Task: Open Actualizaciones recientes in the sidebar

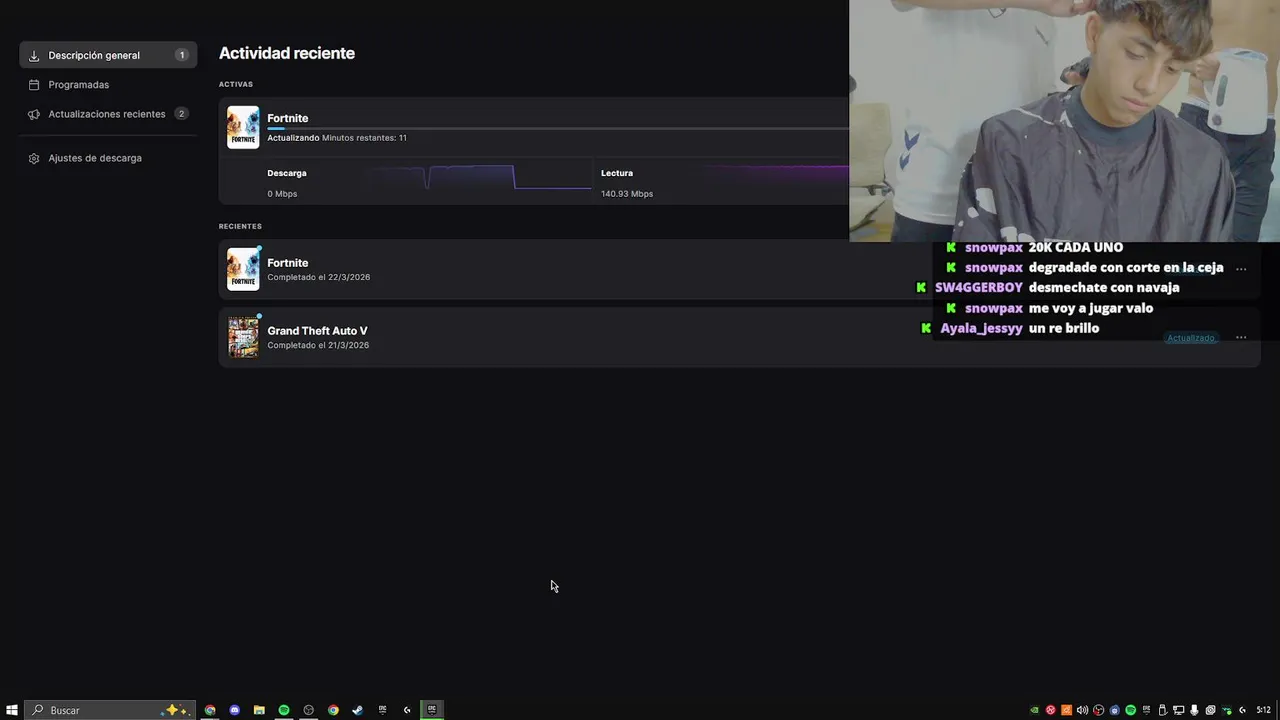Action: (108, 114)
